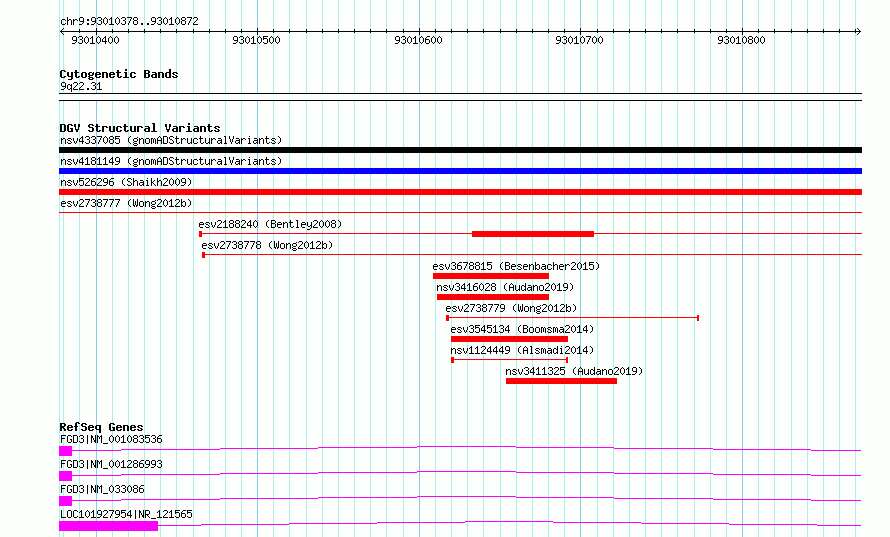Click the 93010500 ruler coordinate
This screenshot has height=537, width=890.
257,40
